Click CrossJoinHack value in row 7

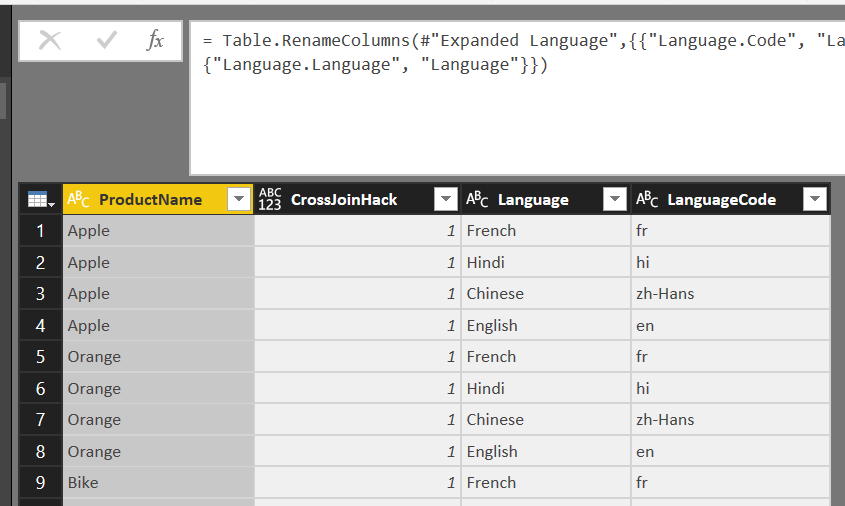pos(357,420)
